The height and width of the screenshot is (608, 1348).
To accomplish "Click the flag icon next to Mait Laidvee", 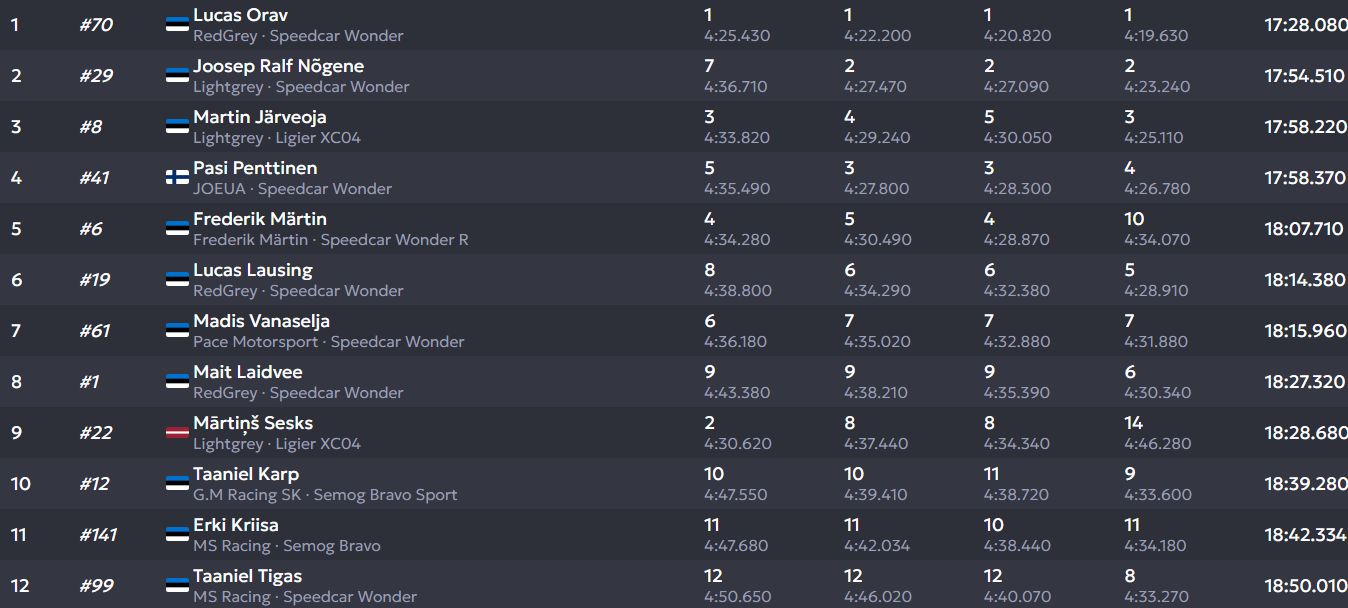I will 177,381.
